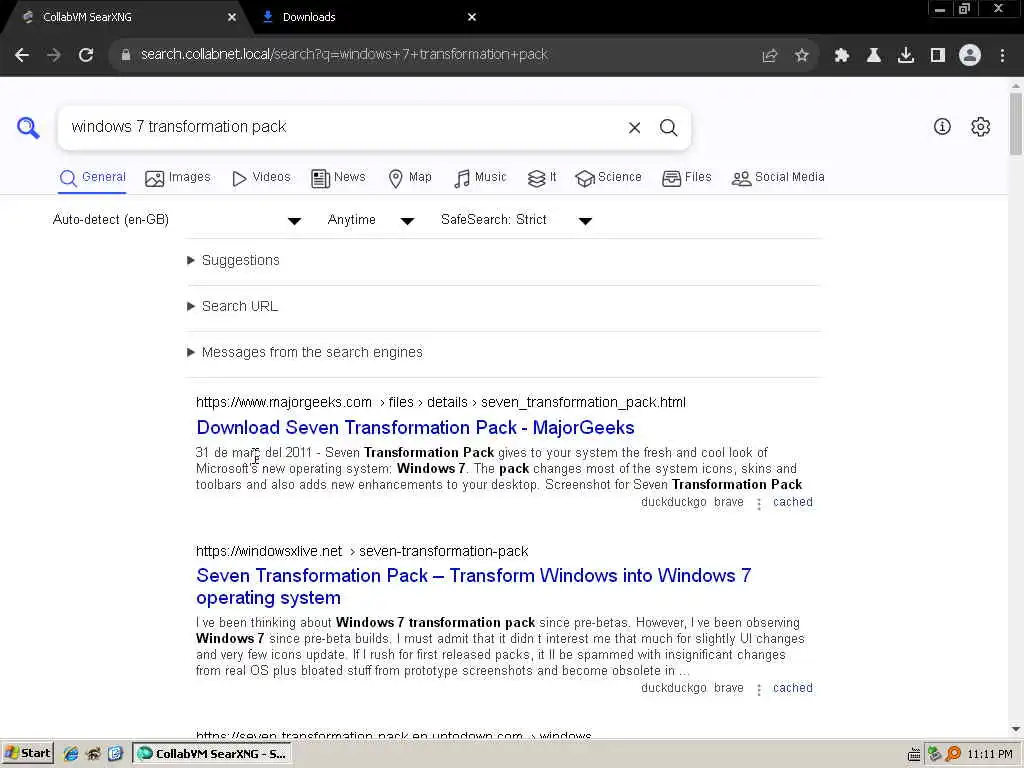Open the Anytime time range dropdown
Screen dimensions: 1024x768
pos(370,220)
